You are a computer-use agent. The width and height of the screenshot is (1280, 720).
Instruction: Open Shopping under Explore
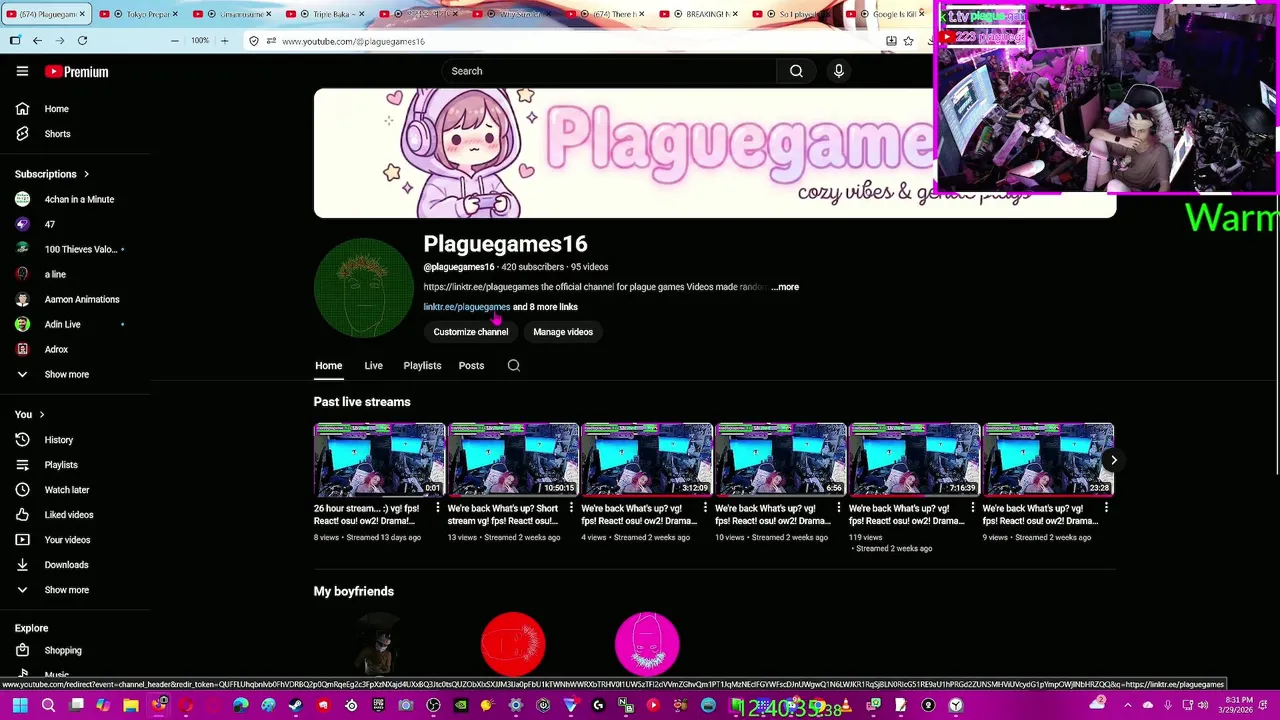[62, 650]
